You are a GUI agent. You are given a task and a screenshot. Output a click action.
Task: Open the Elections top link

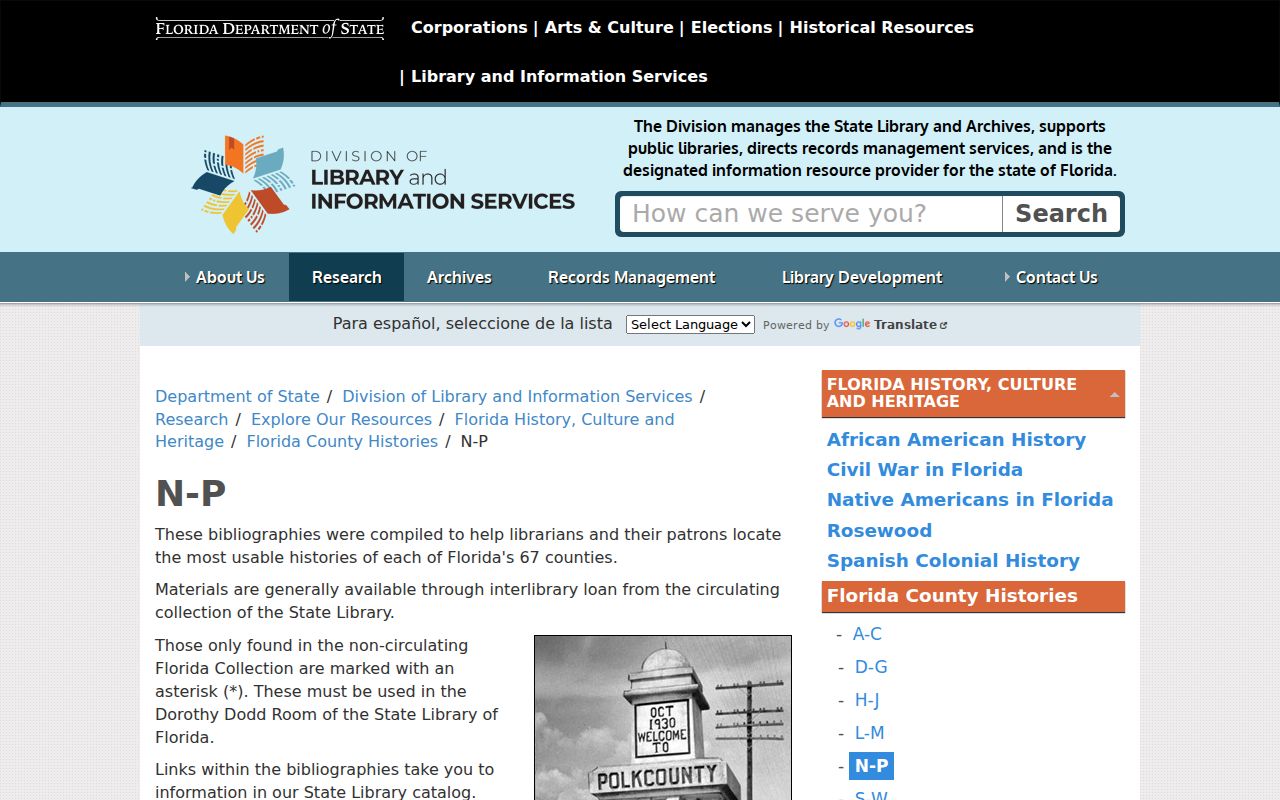[731, 27]
